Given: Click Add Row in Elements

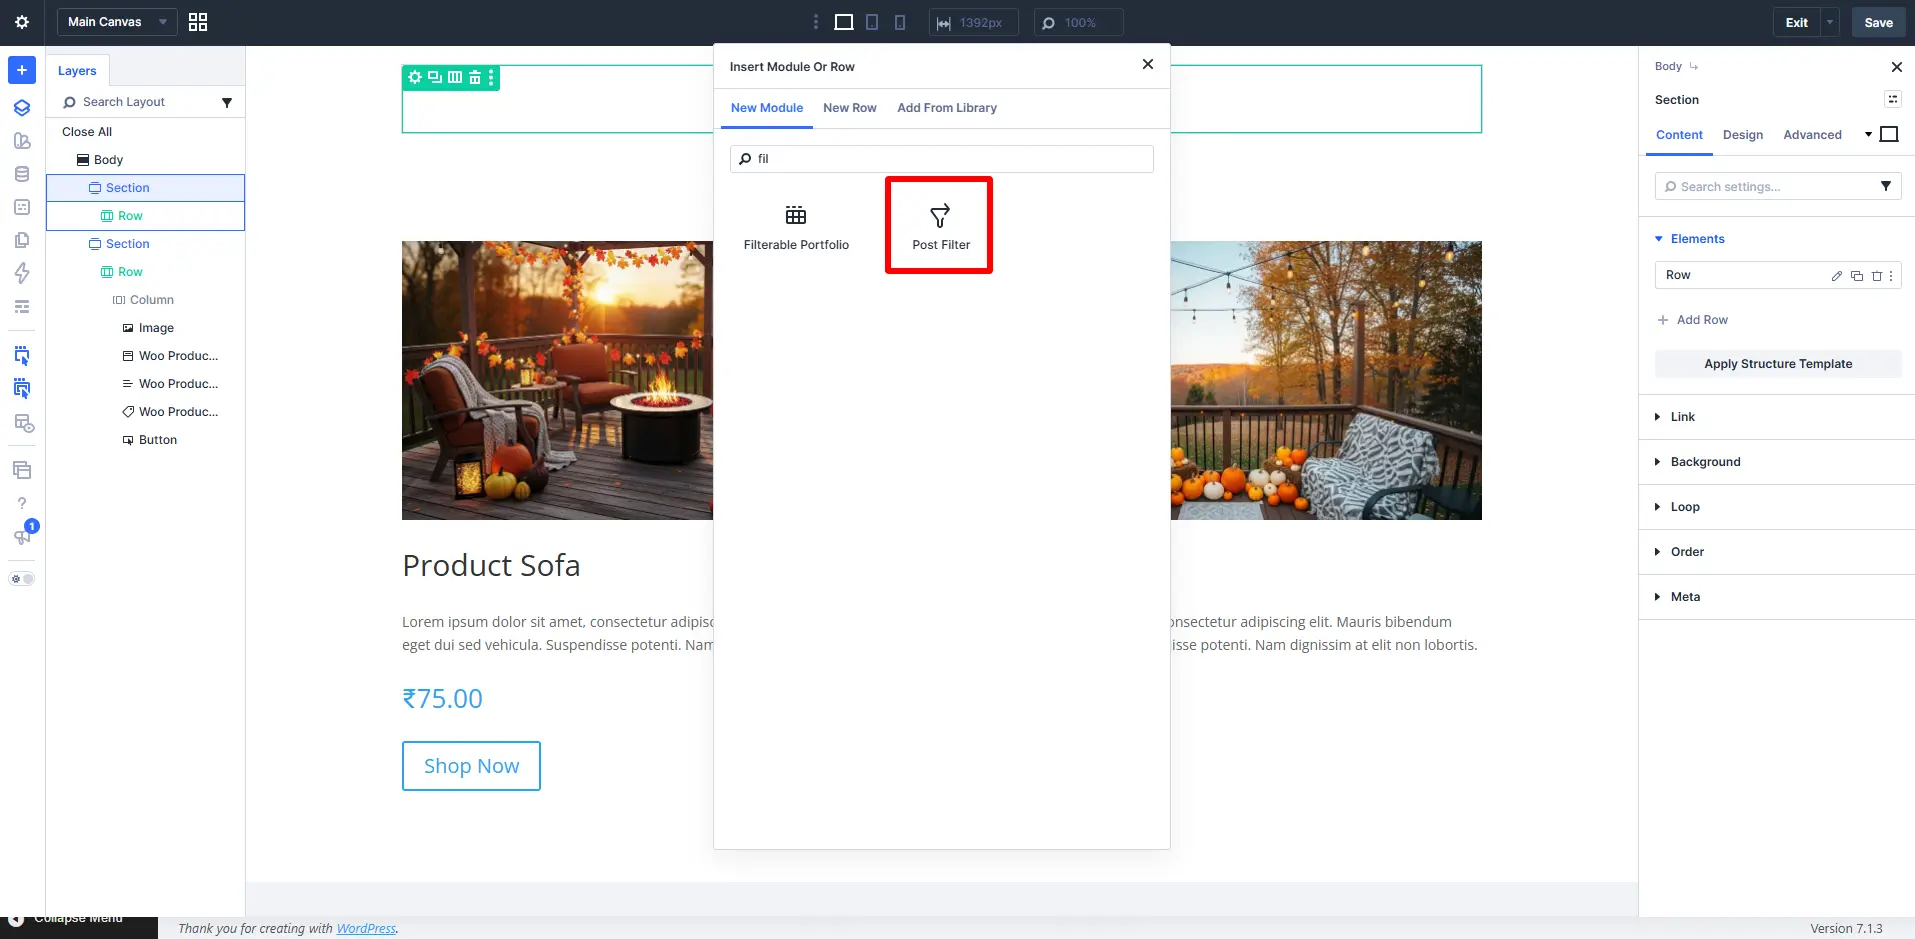Looking at the screenshot, I should point(1692,320).
